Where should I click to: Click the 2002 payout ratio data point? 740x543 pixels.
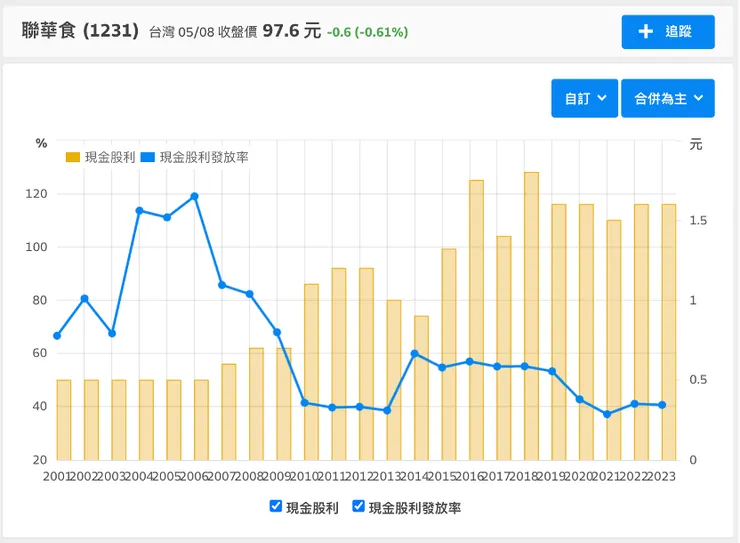point(84,299)
